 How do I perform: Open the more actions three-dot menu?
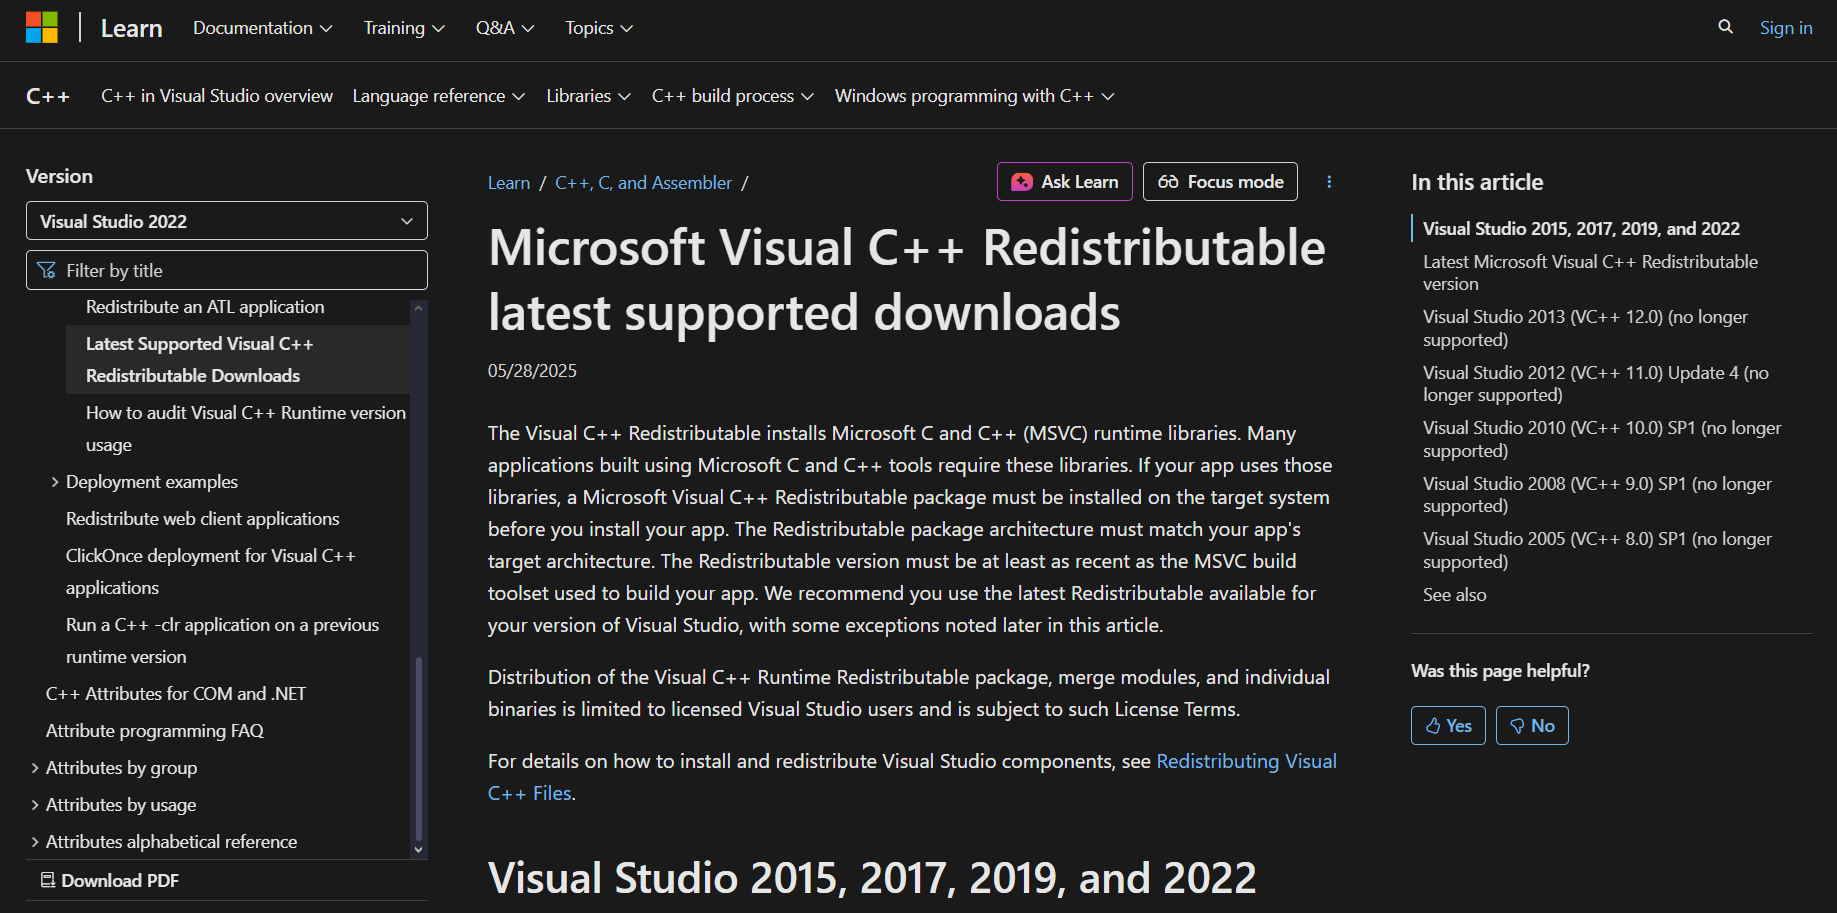point(1329,182)
